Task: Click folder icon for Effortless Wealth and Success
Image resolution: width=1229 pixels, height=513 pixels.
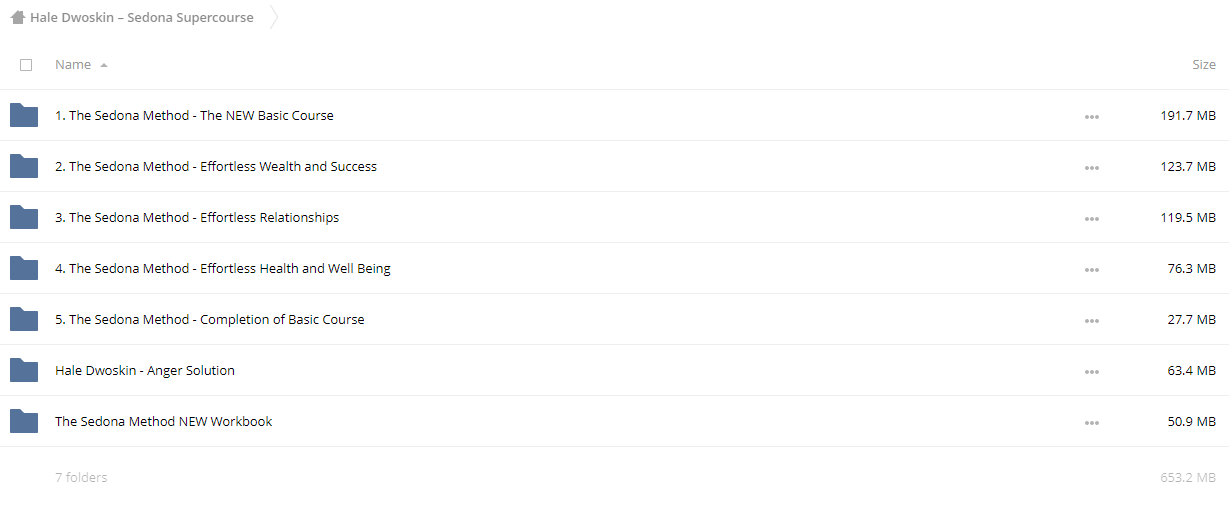Action: 24,166
